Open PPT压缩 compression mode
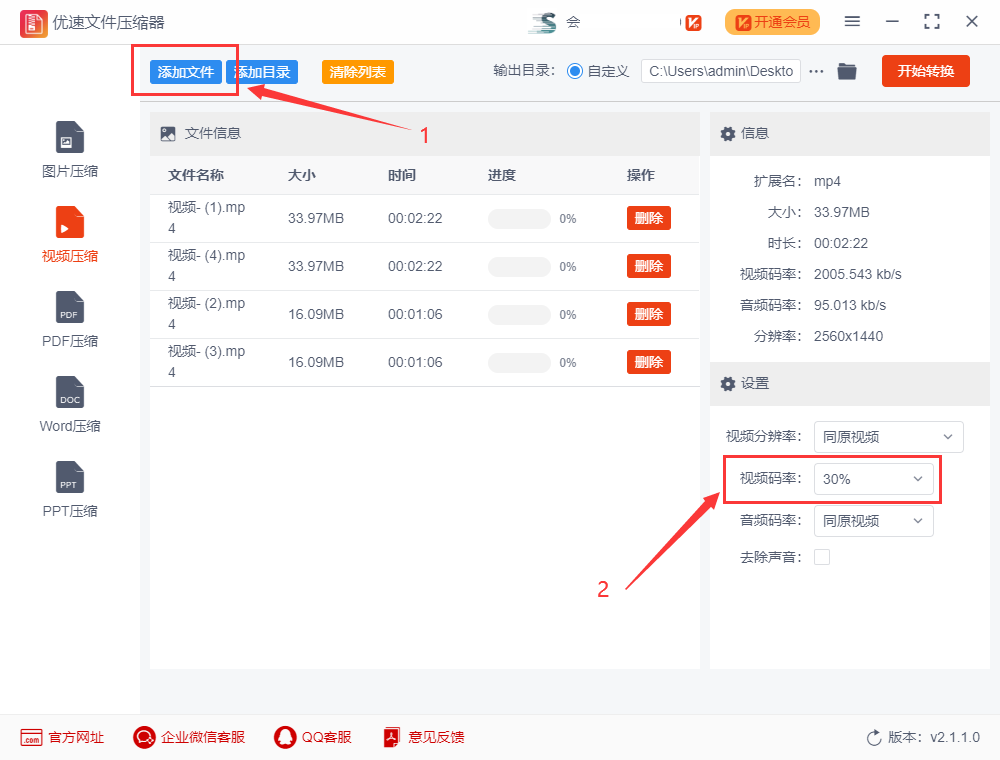This screenshot has width=1000, height=760. [x=69, y=488]
